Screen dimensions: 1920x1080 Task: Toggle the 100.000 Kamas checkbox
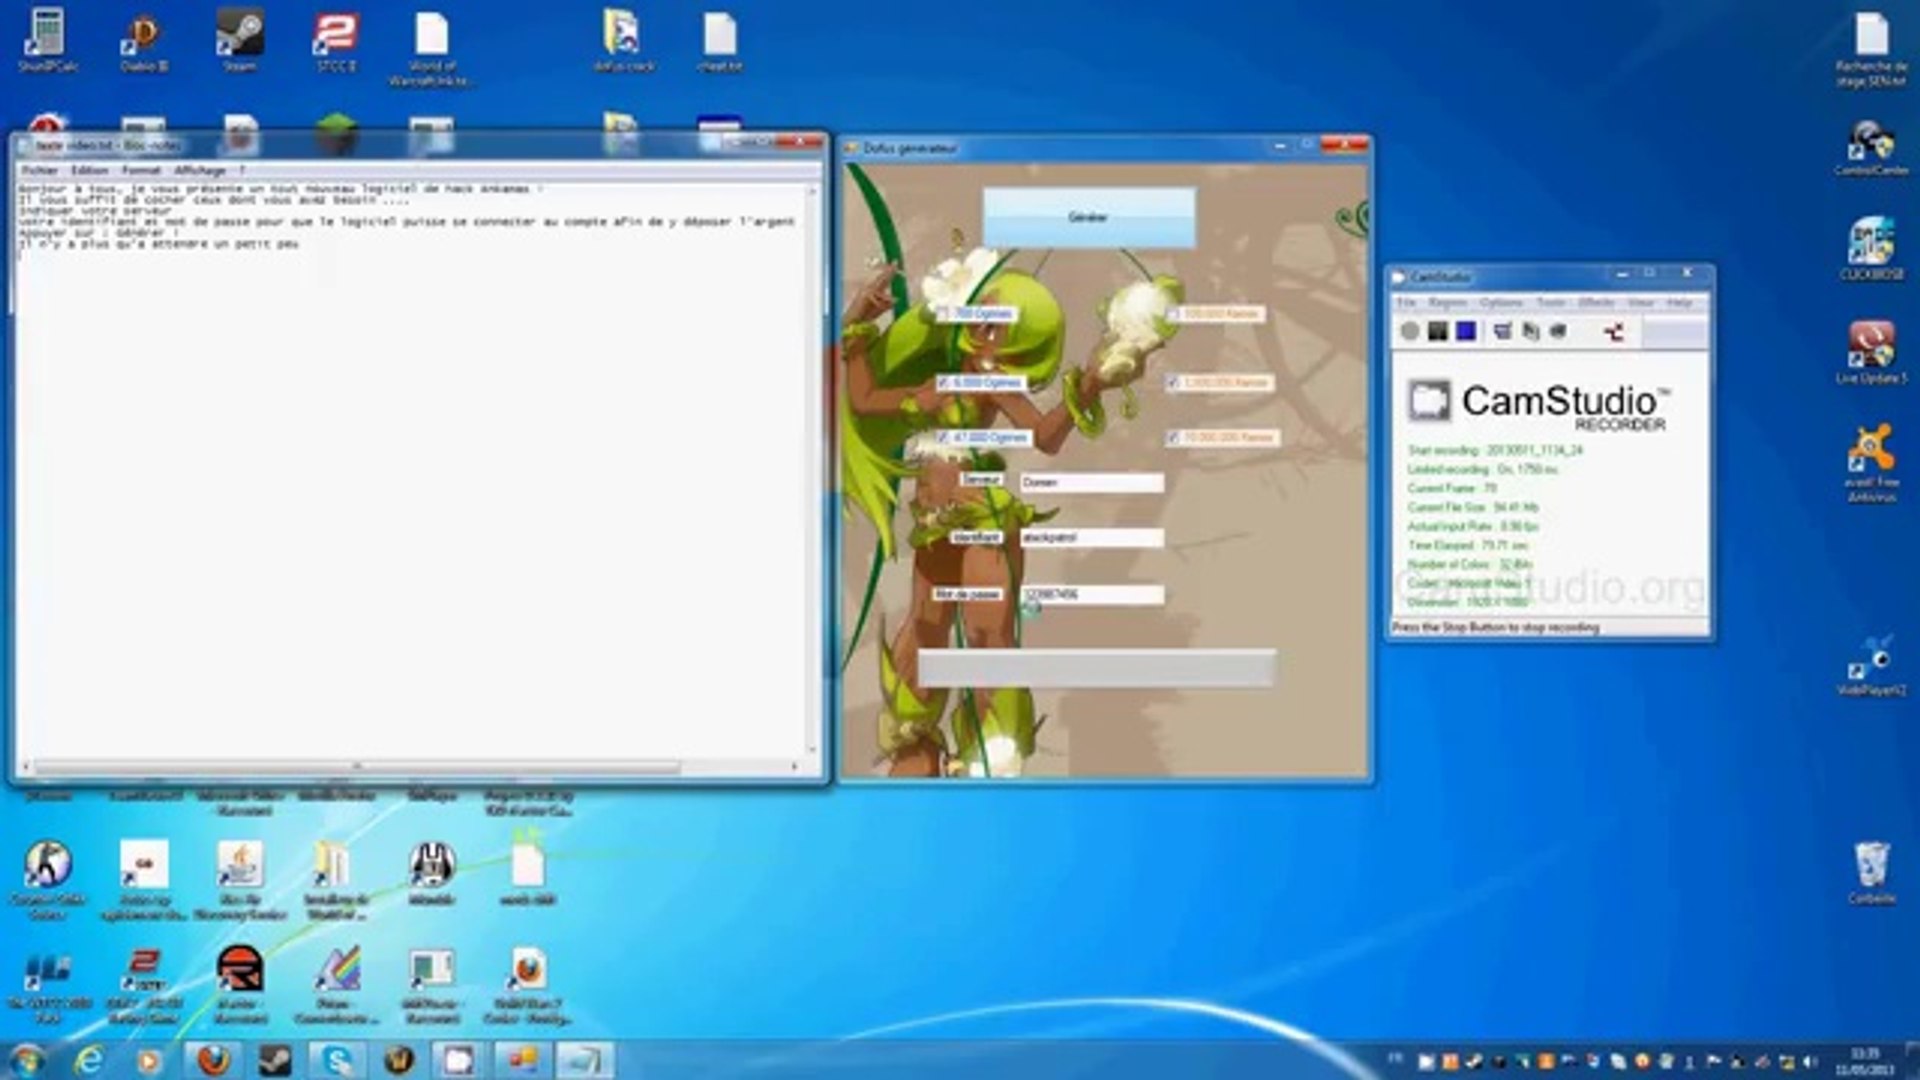coord(1172,314)
